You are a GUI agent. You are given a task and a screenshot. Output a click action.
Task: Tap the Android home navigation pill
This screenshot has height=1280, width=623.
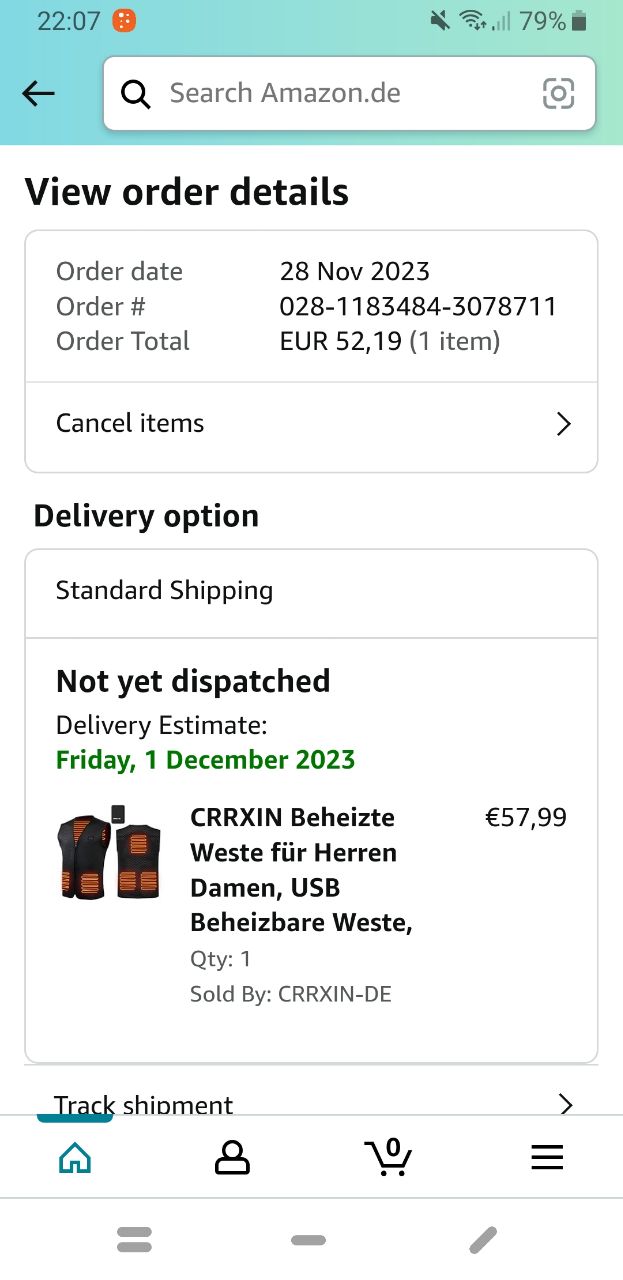click(308, 1240)
